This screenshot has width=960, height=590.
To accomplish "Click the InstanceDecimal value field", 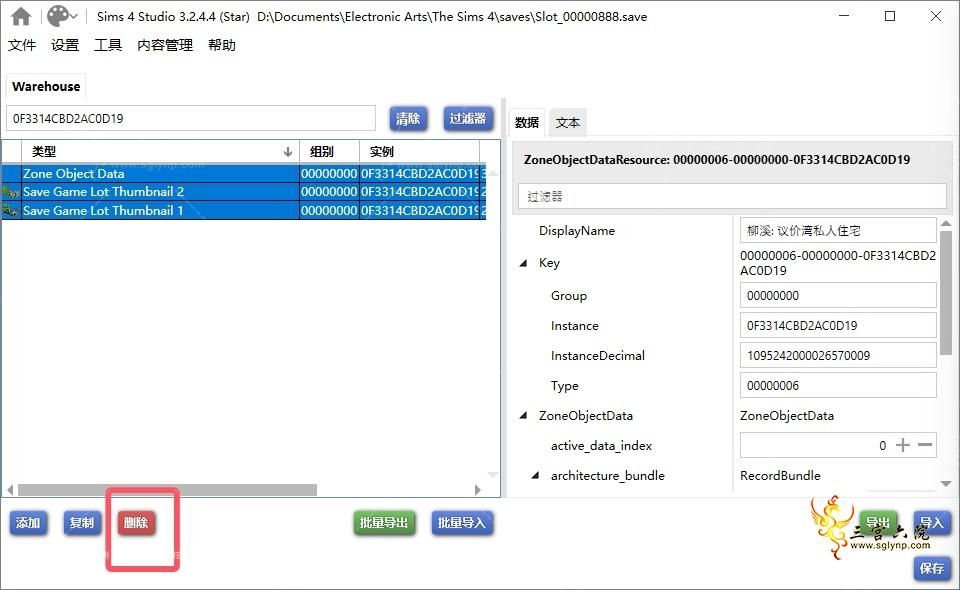I will 838,356.
